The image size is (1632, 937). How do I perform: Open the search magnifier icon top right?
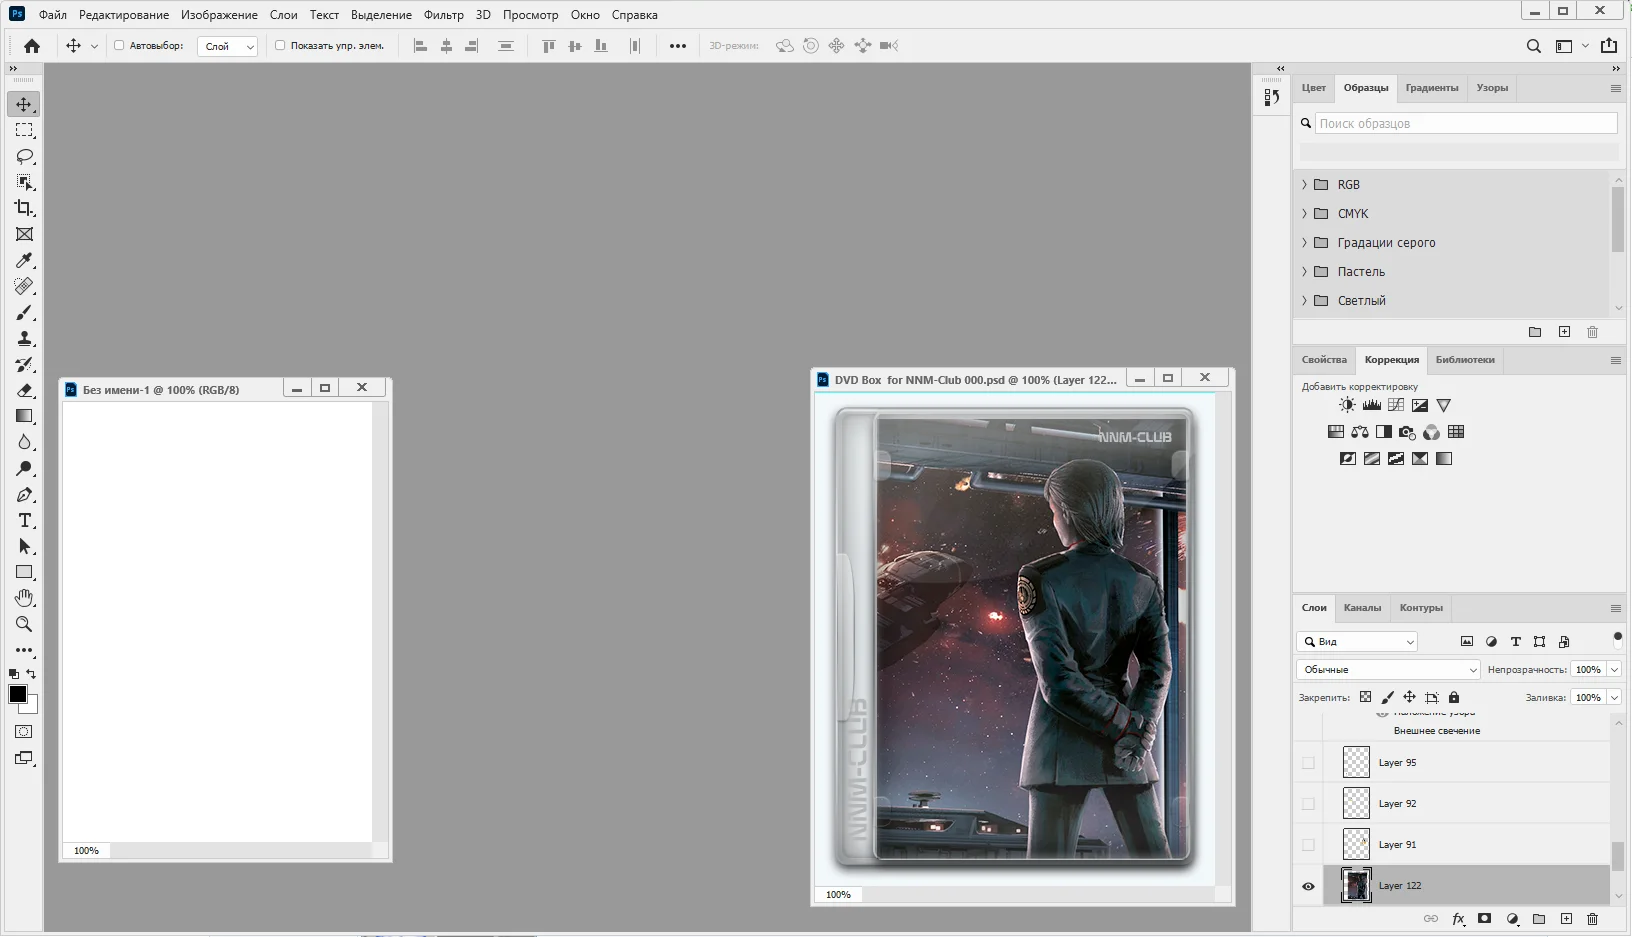point(1534,46)
